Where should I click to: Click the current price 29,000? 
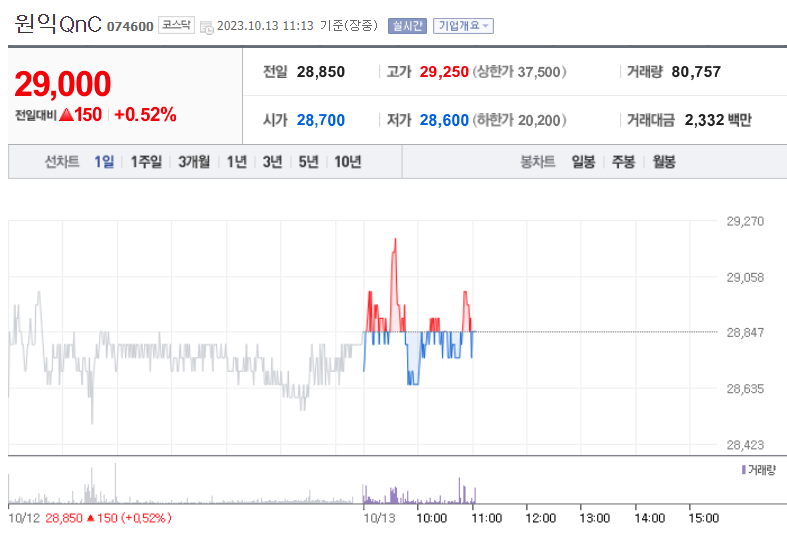(x=63, y=84)
